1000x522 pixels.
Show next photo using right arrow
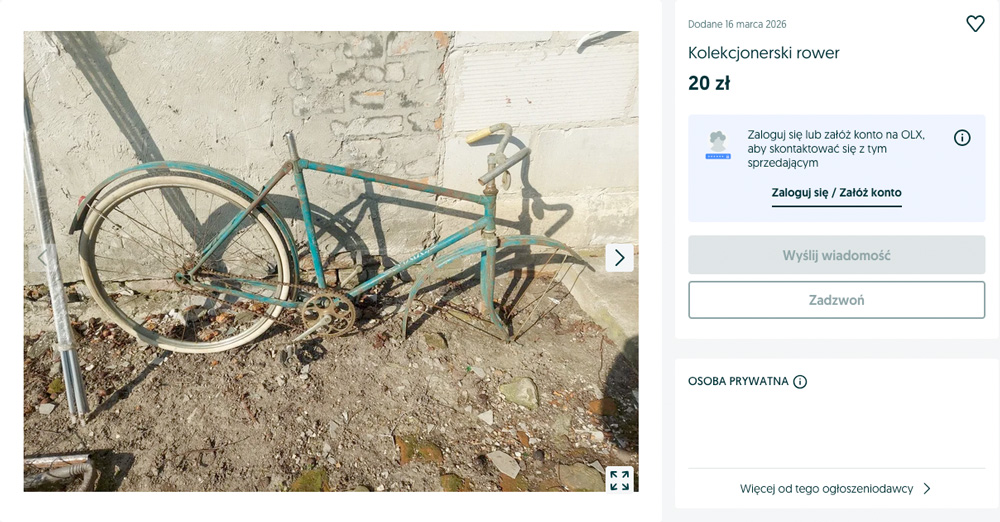pos(619,257)
